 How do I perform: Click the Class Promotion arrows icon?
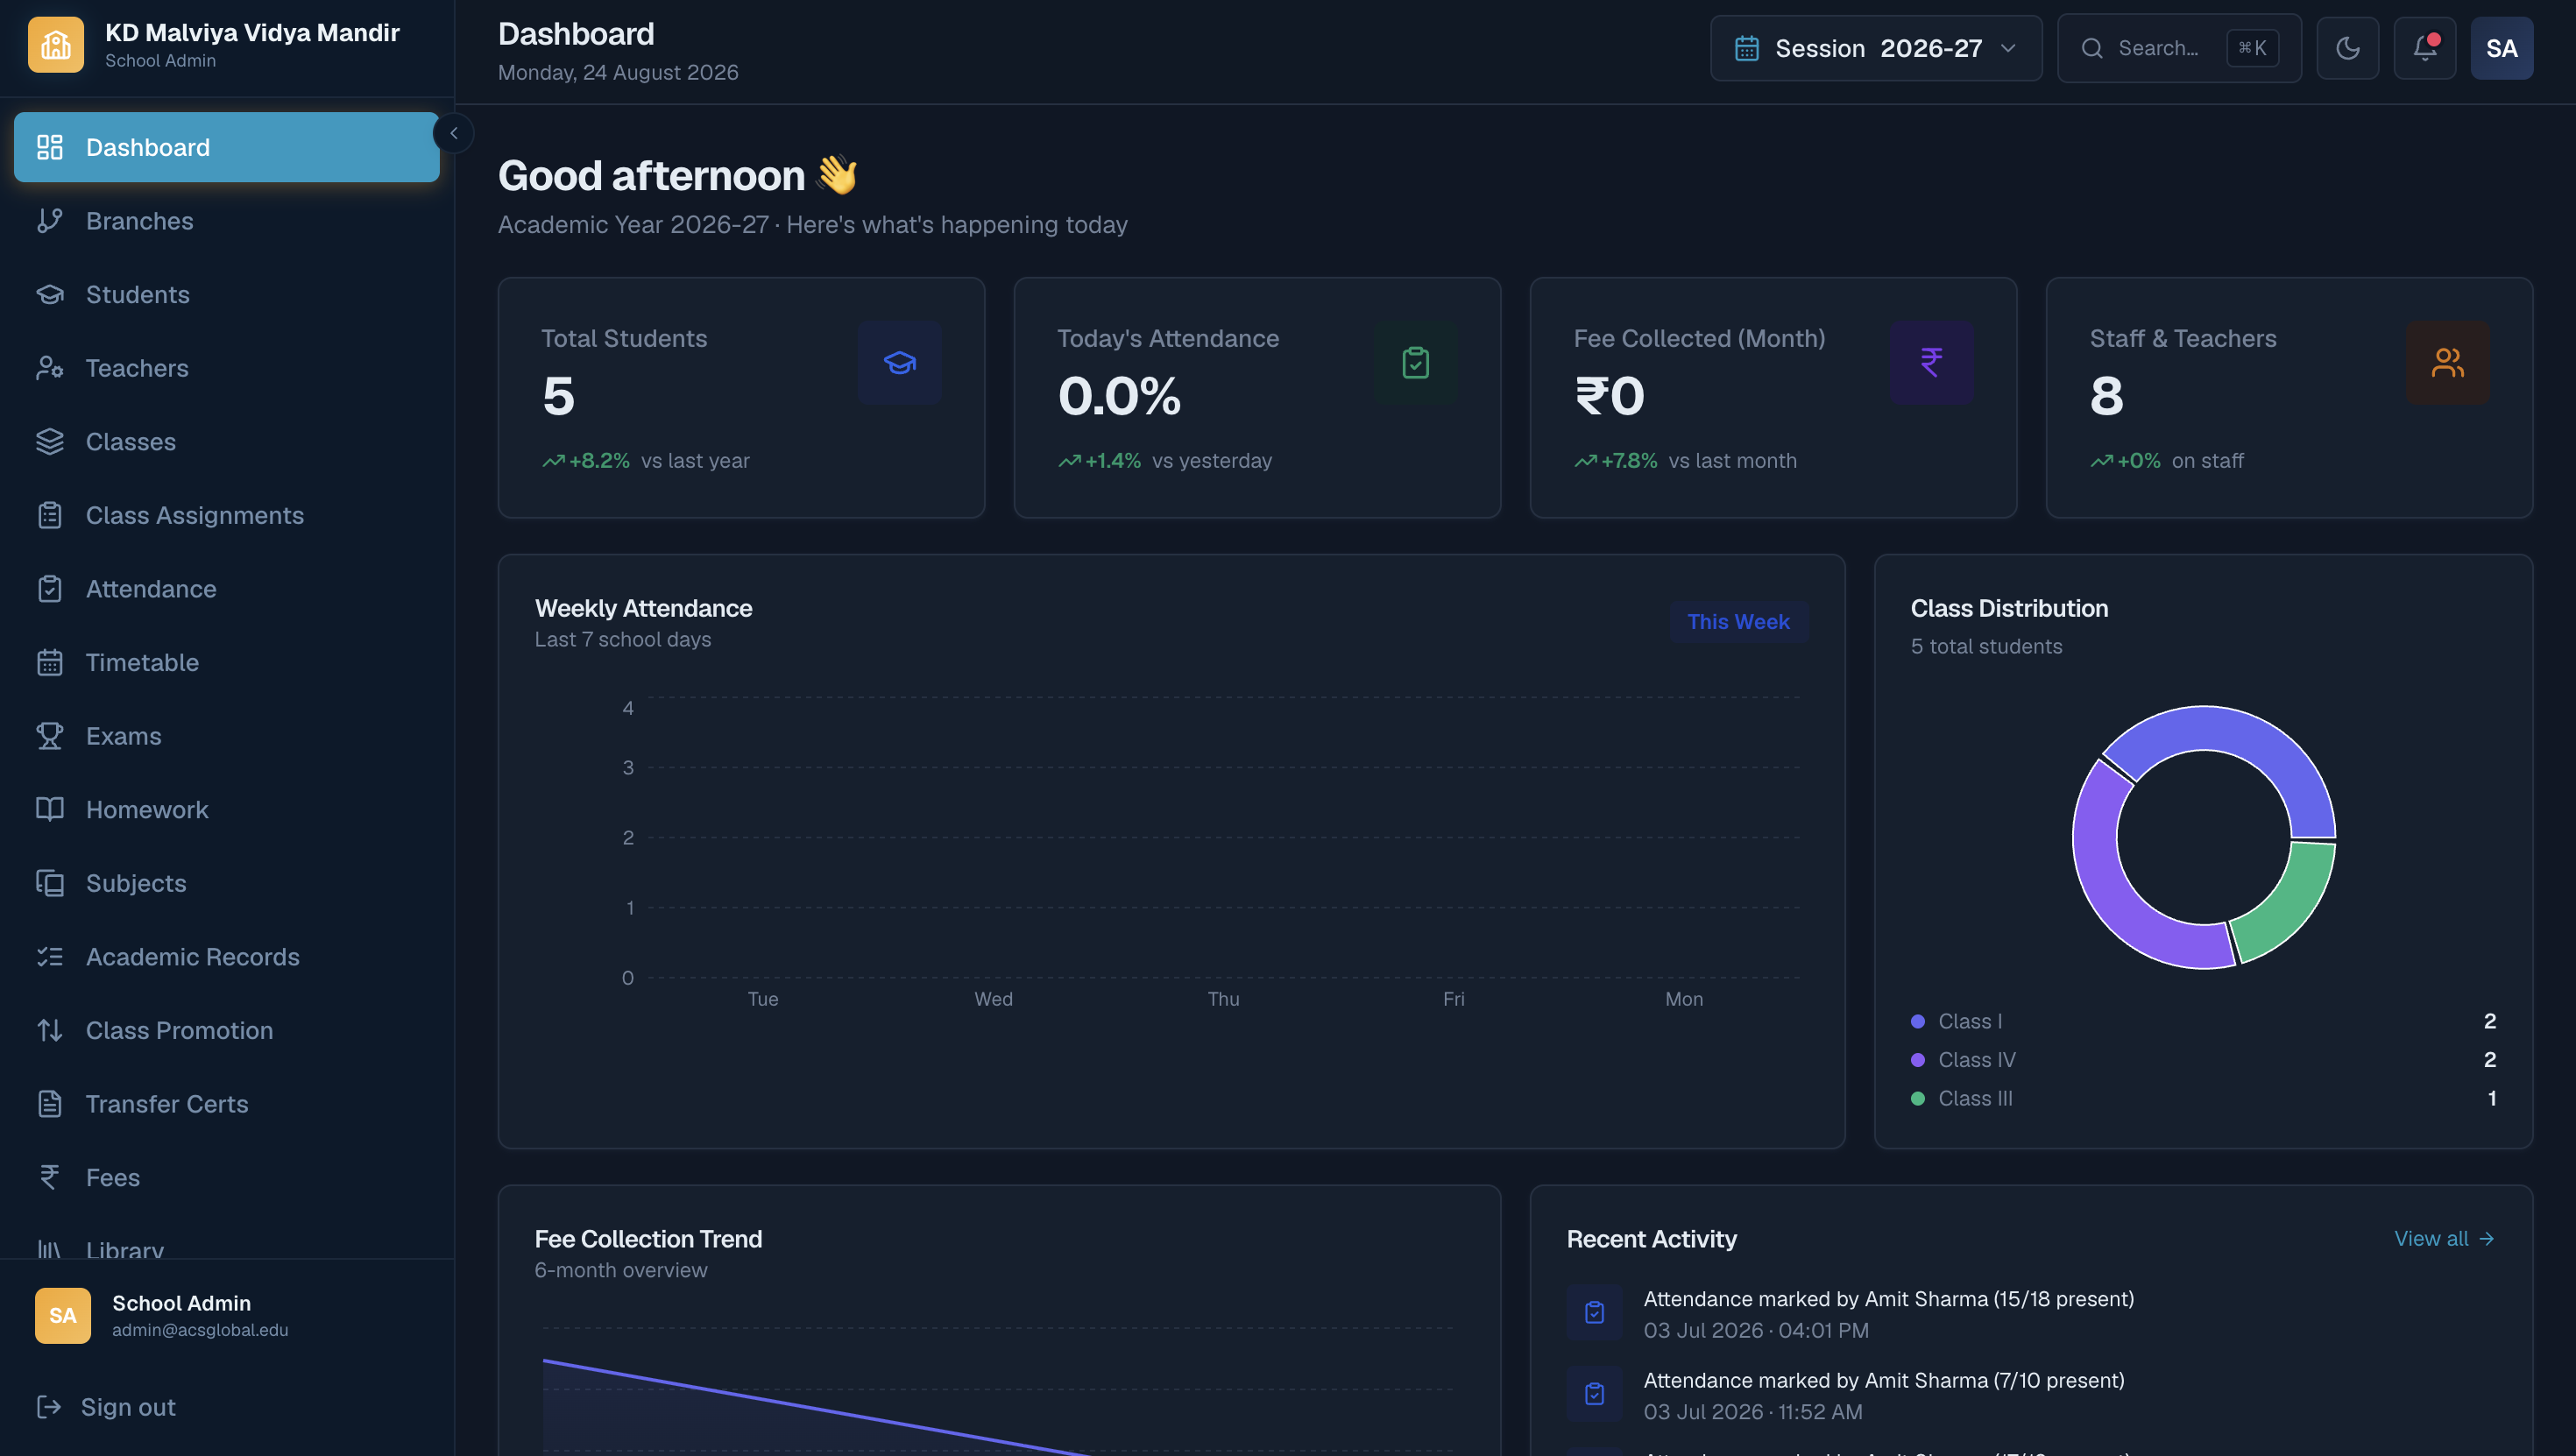[50, 1030]
